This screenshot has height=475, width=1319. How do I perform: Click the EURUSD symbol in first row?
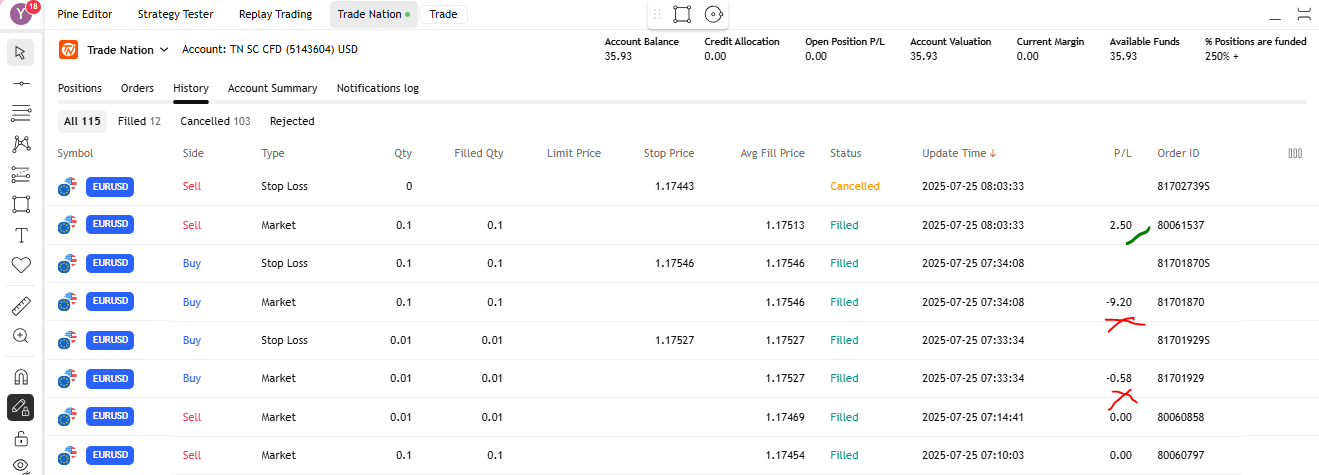[x=110, y=186]
